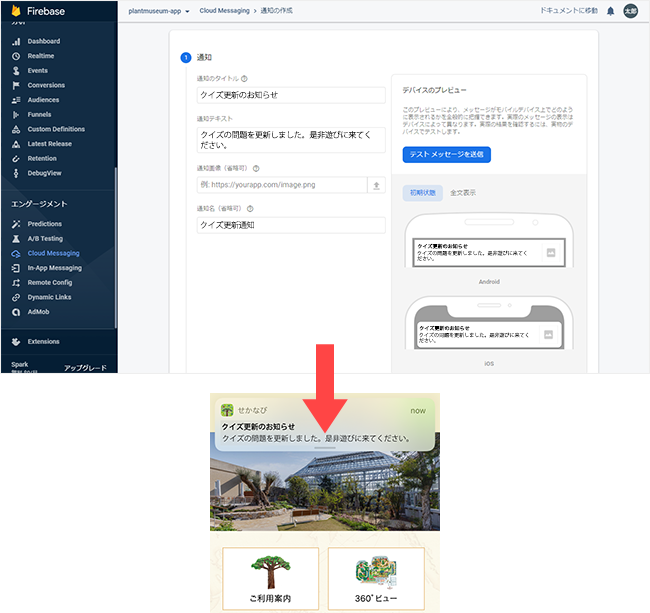Click the A/B Testing flask icon
The height and width of the screenshot is (613, 650).
tap(16, 239)
